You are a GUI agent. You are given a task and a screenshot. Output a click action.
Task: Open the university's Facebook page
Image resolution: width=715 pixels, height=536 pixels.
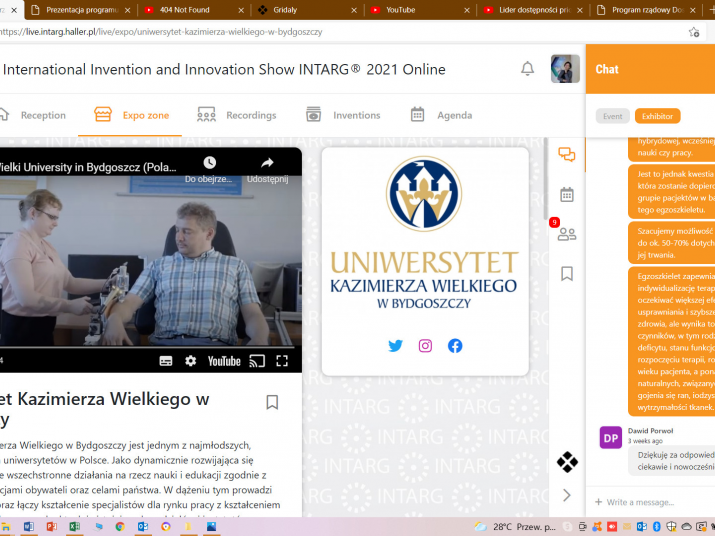pos(455,346)
